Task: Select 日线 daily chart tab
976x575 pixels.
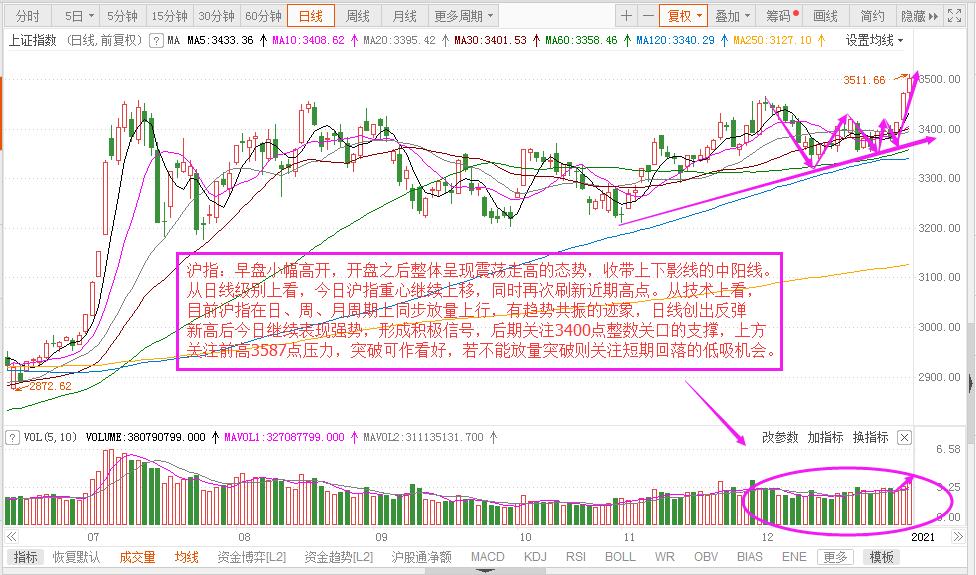Action: pyautogui.click(x=311, y=16)
